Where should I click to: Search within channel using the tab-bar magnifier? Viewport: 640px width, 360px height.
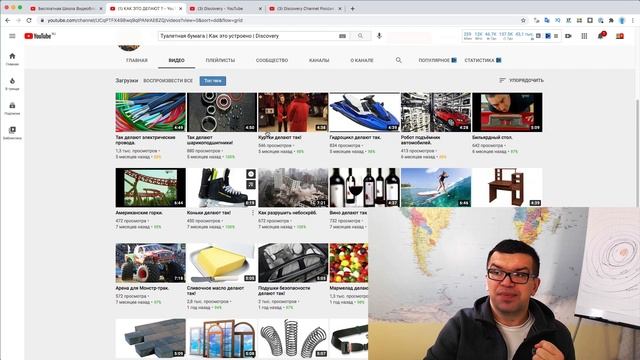(x=399, y=60)
